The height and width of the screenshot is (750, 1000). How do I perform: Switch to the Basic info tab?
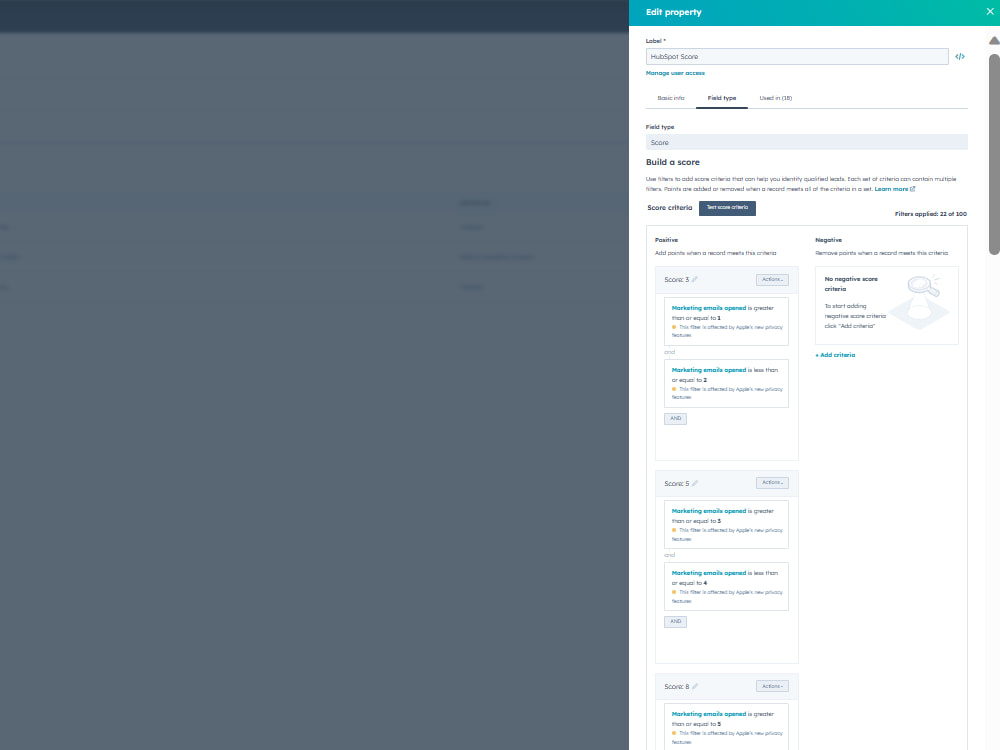coord(671,98)
